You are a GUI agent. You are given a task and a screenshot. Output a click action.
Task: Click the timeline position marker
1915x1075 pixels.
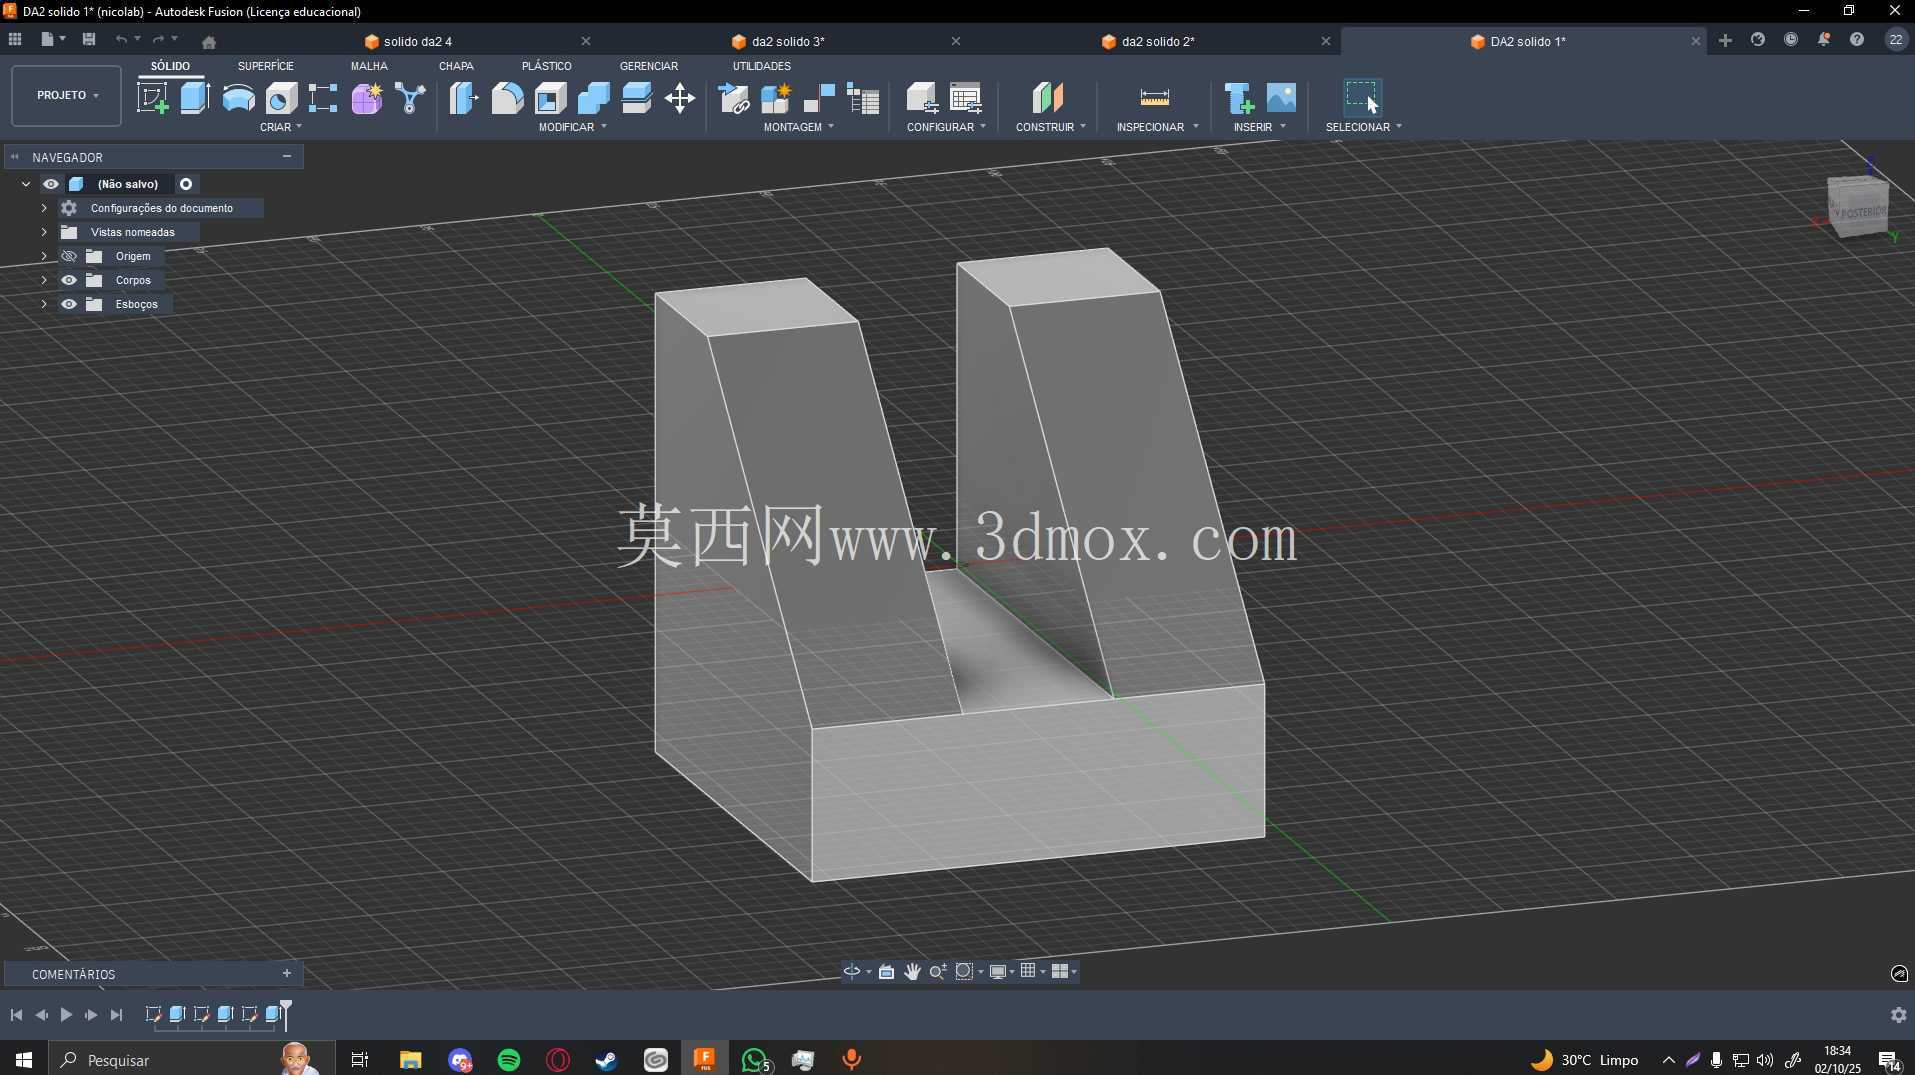[286, 1014]
